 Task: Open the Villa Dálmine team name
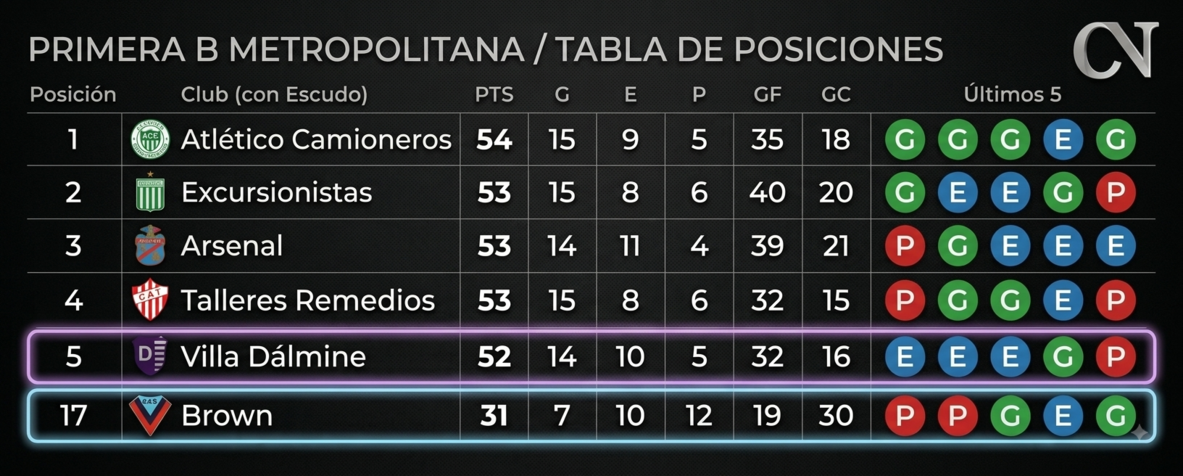(273, 356)
